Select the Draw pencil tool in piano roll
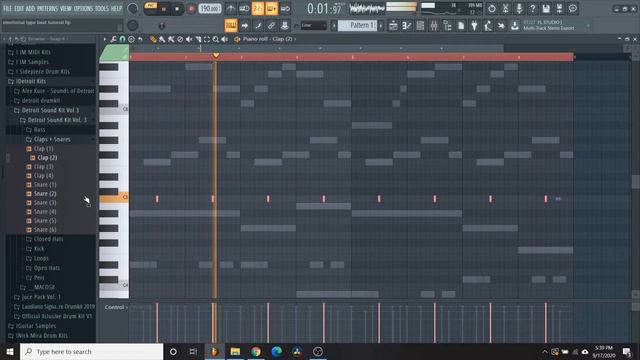 click(153, 39)
